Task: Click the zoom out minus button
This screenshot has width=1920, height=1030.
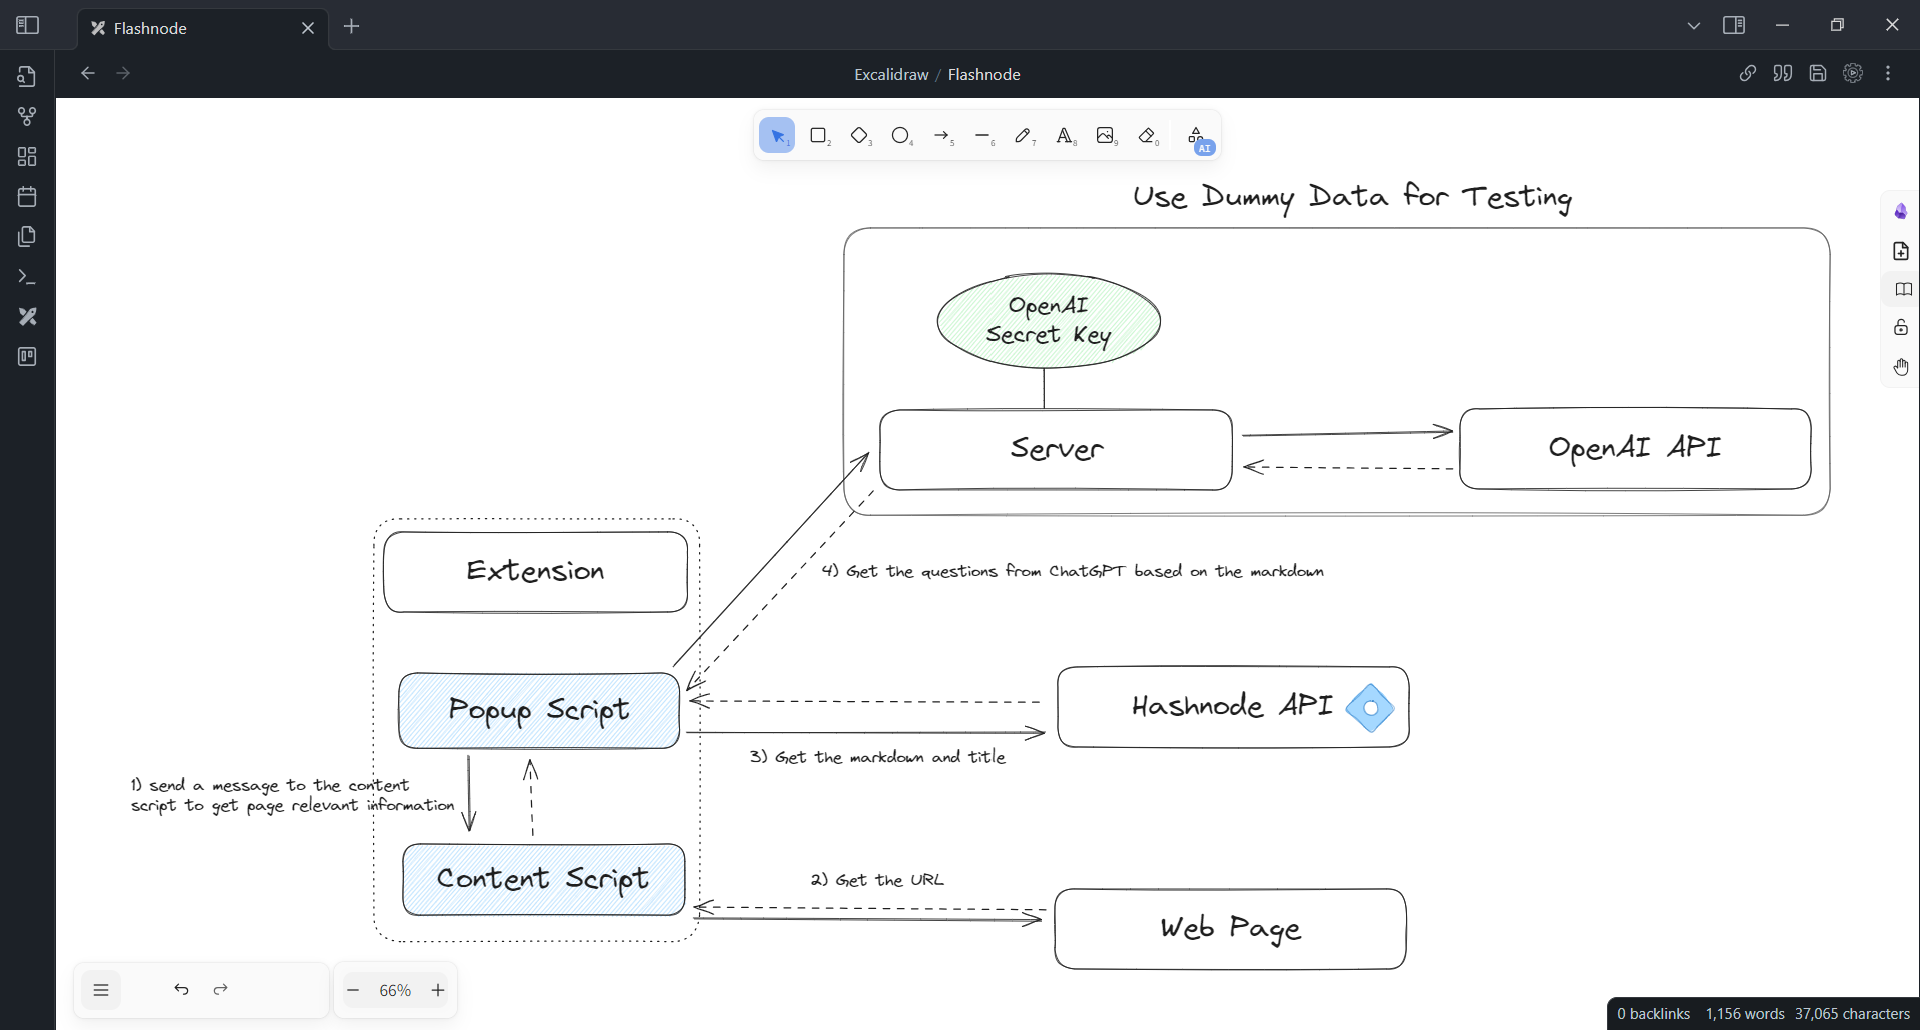Action: pos(353,990)
